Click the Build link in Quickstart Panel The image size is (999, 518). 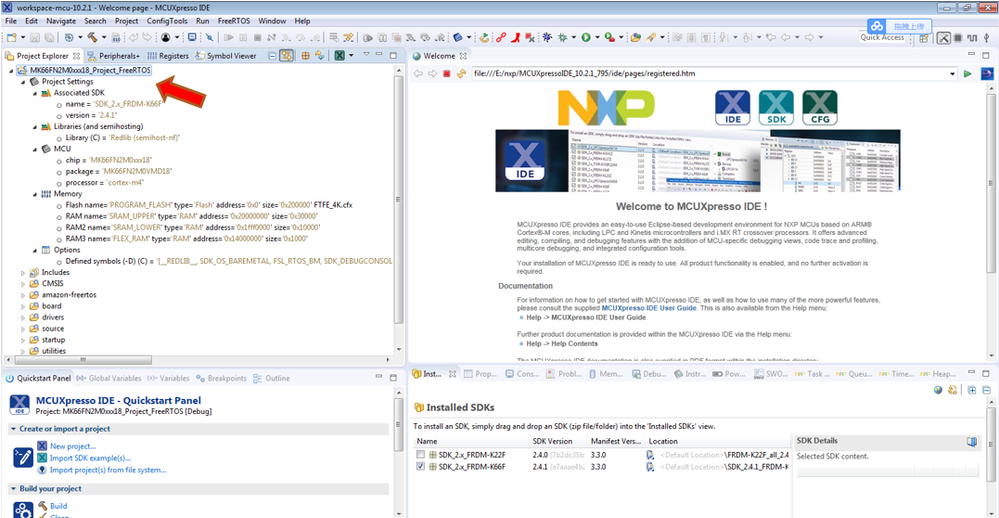(59, 506)
